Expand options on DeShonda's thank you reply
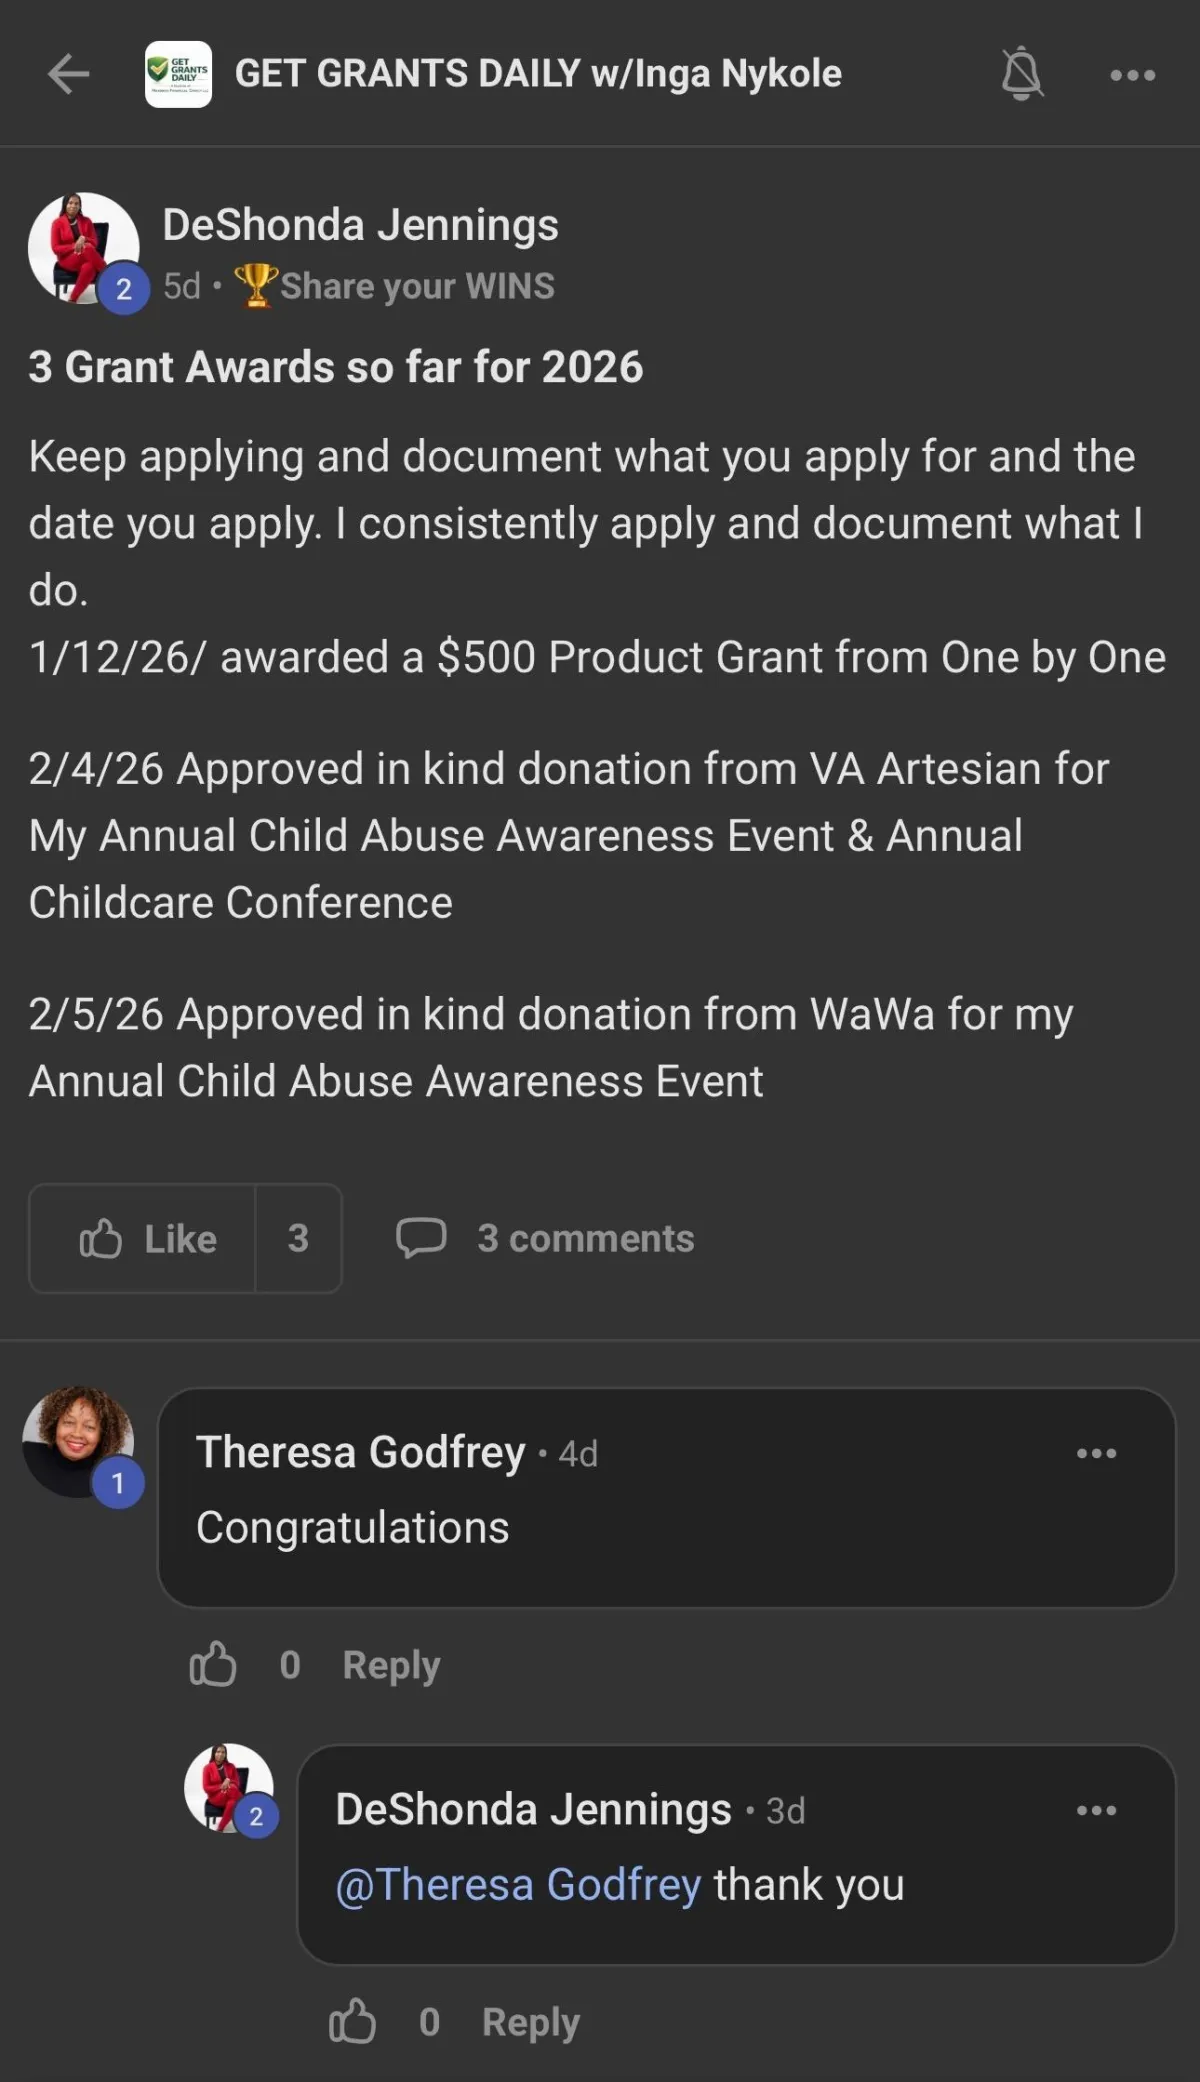Viewport: 1200px width, 2082px height. (x=1097, y=1810)
